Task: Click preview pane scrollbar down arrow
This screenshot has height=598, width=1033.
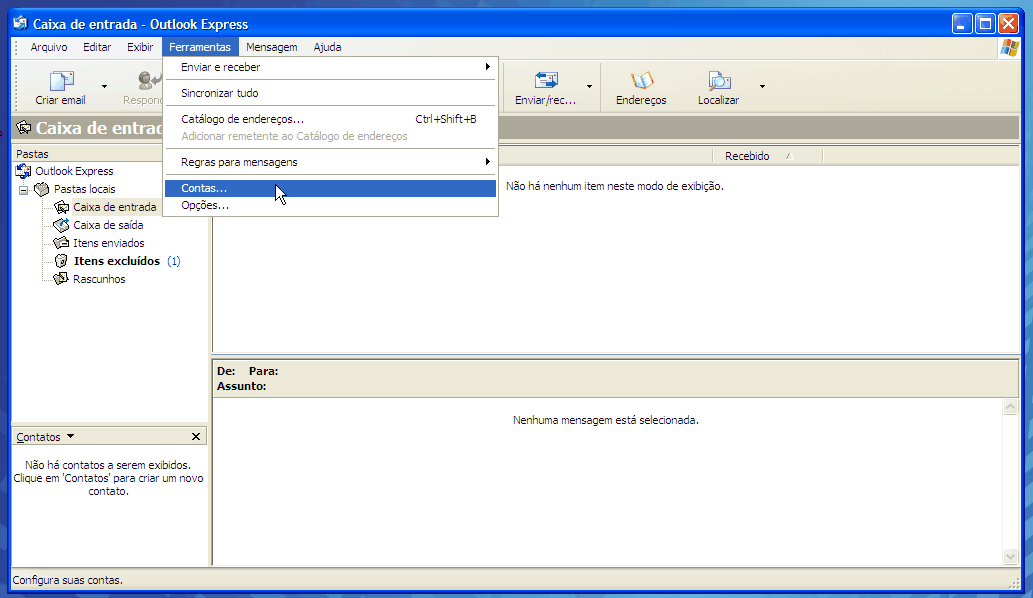Action: 1011,557
